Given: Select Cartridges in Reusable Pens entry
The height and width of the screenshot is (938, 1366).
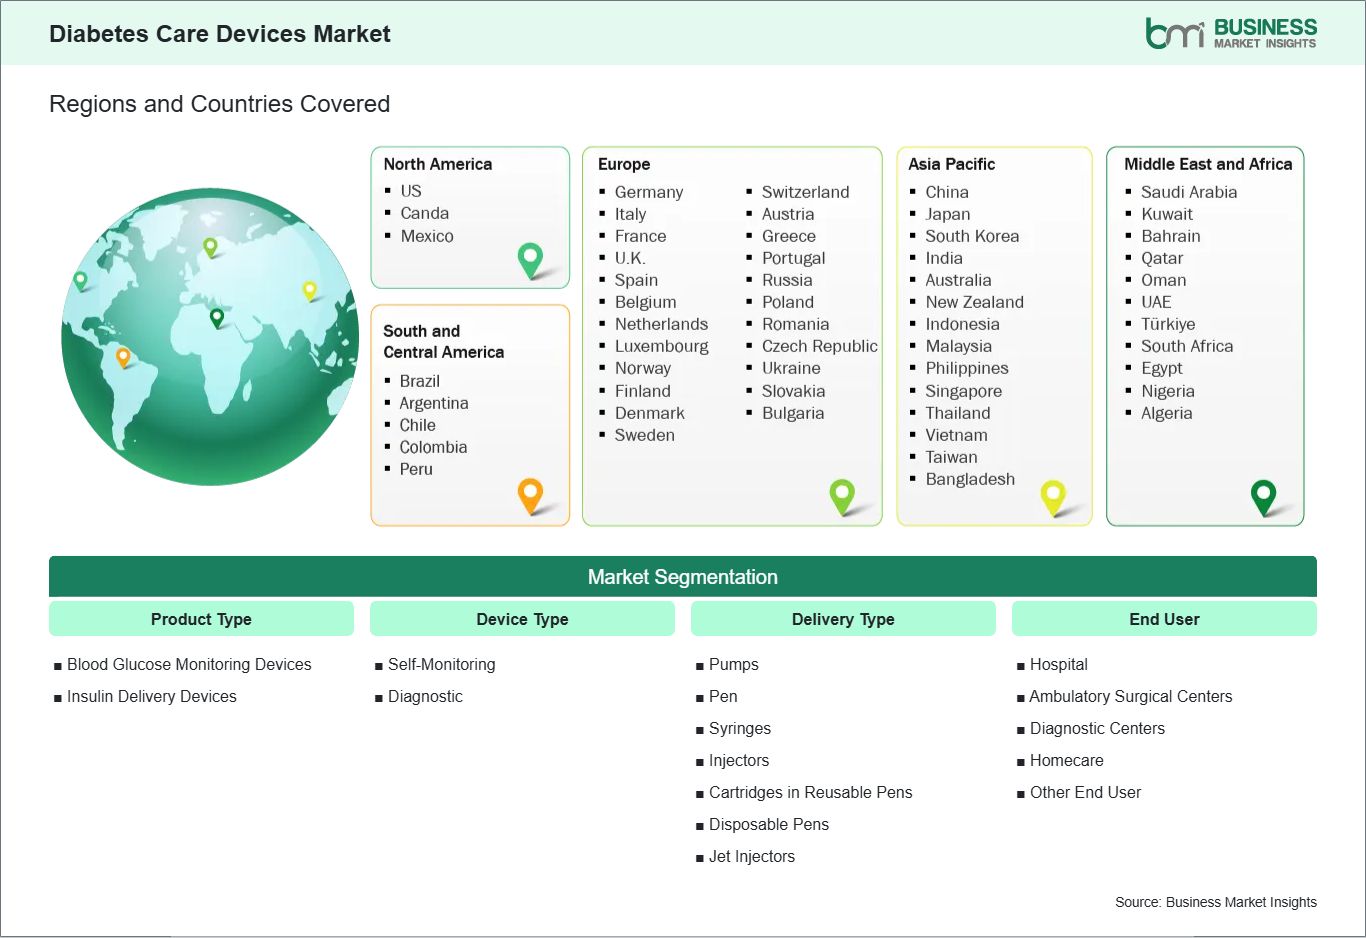Looking at the screenshot, I should [810, 792].
